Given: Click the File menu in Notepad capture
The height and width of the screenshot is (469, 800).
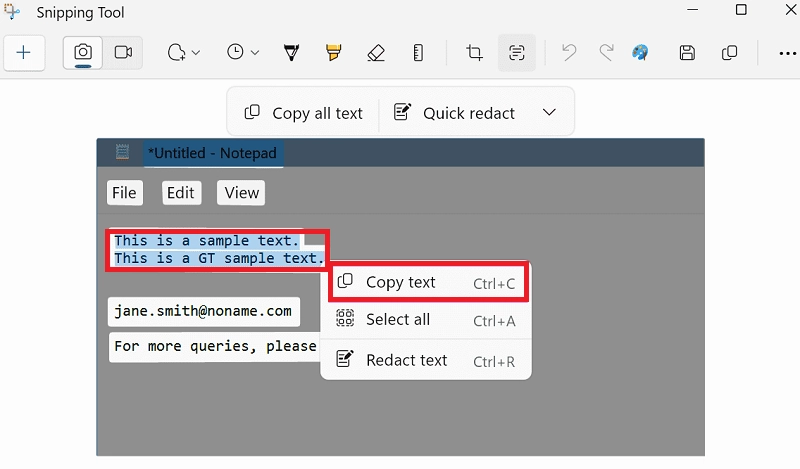Looking at the screenshot, I should (124, 193).
